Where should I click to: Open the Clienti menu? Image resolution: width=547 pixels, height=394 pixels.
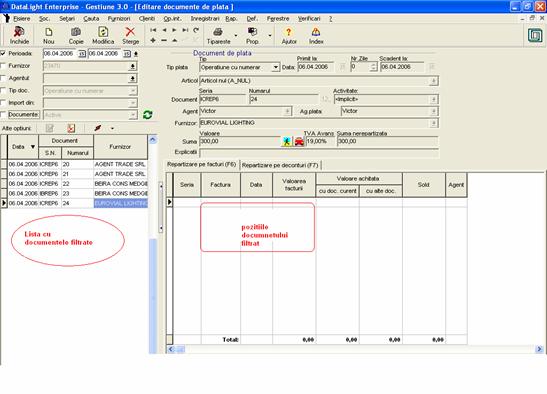pyautogui.click(x=147, y=18)
